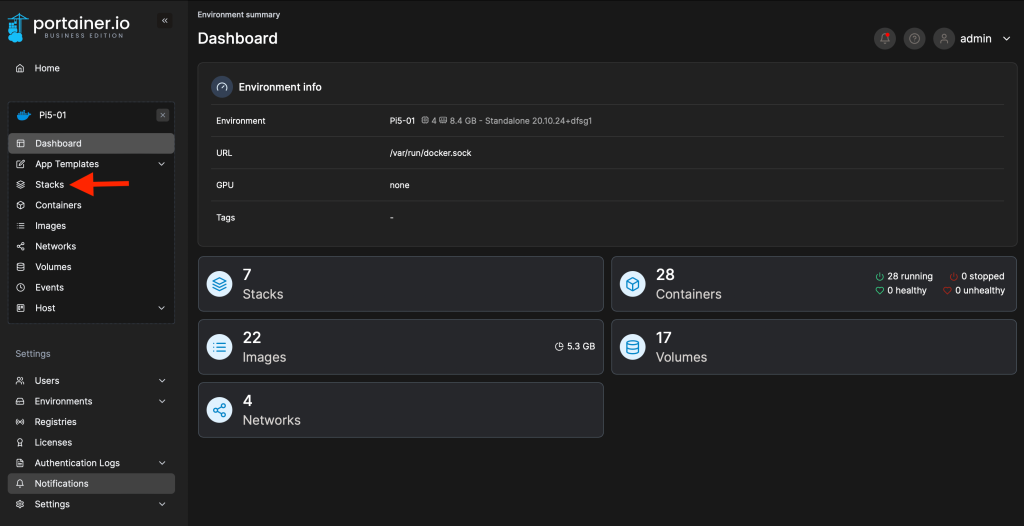Open the Registries settings page
Screen dimensions: 1024x526
pyautogui.click(x=55, y=422)
